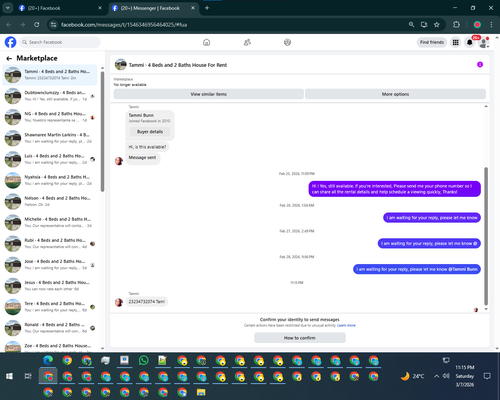Open Rubi conversation

click(50, 243)
